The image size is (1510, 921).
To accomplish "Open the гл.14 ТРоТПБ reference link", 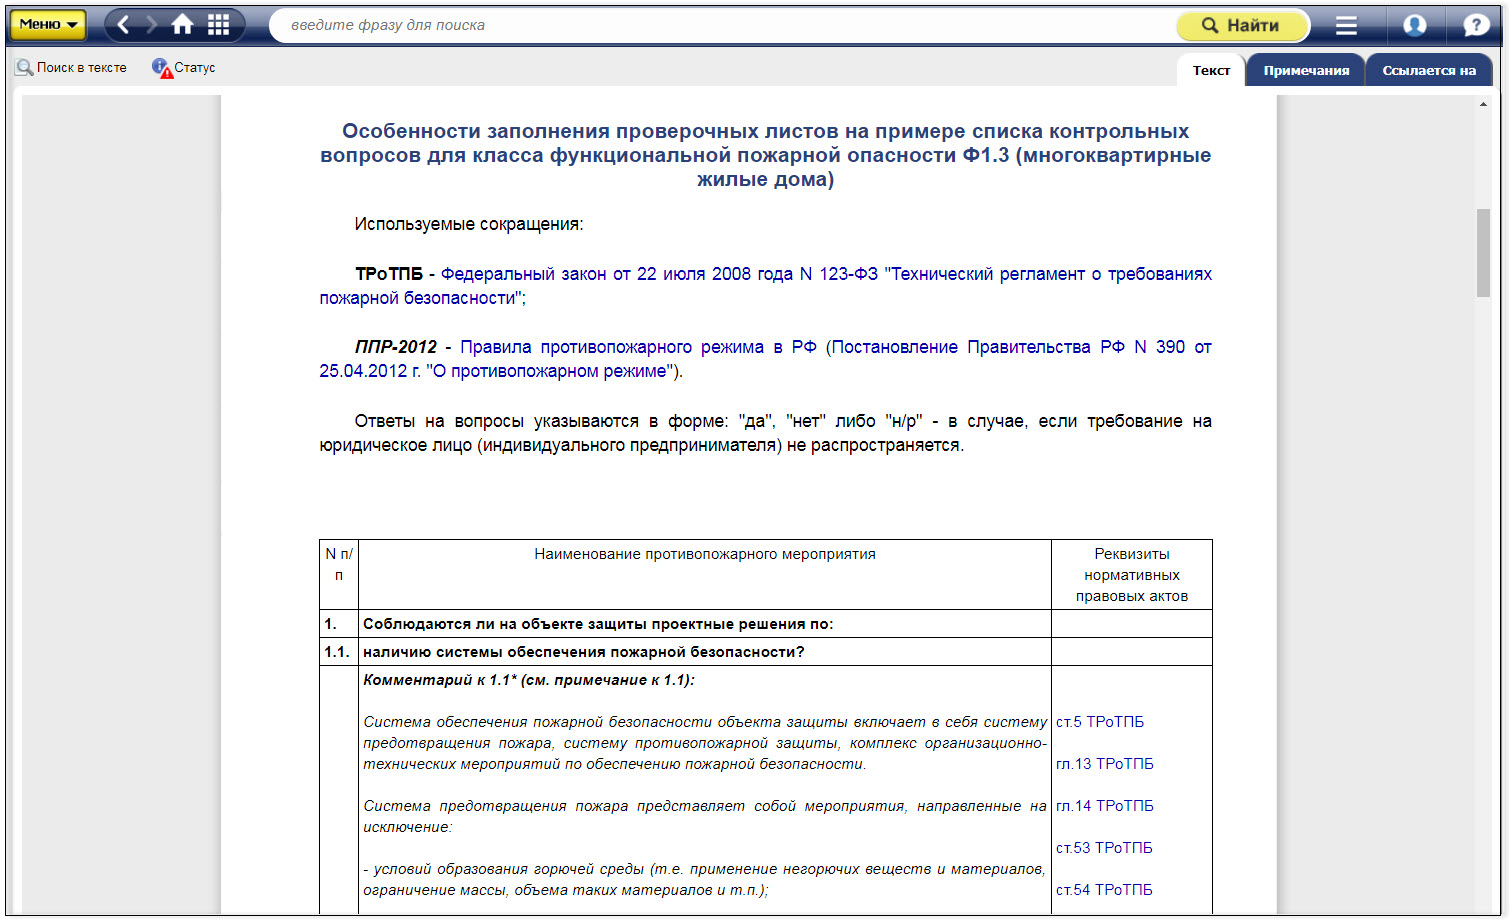I will (1104, 806).
